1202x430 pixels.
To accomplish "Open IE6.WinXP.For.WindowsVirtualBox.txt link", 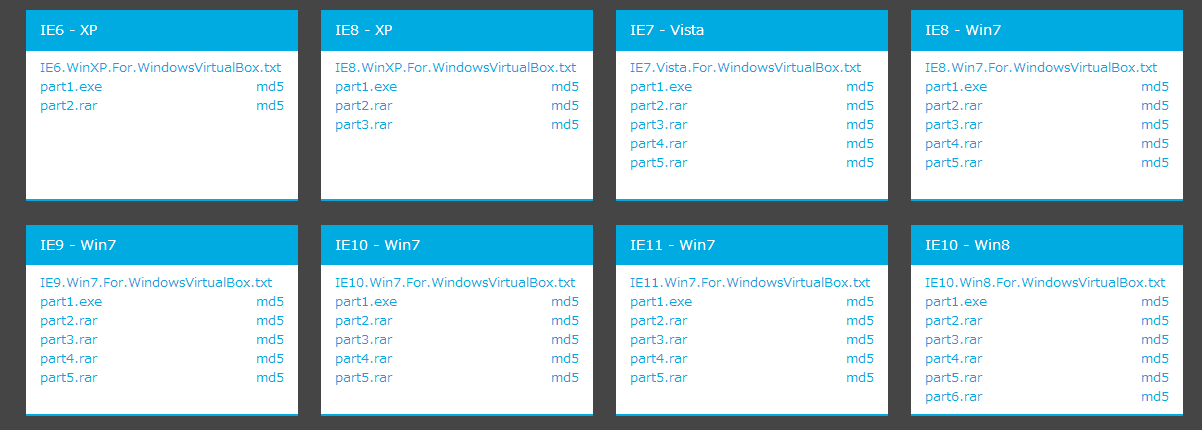I will 160,68.
